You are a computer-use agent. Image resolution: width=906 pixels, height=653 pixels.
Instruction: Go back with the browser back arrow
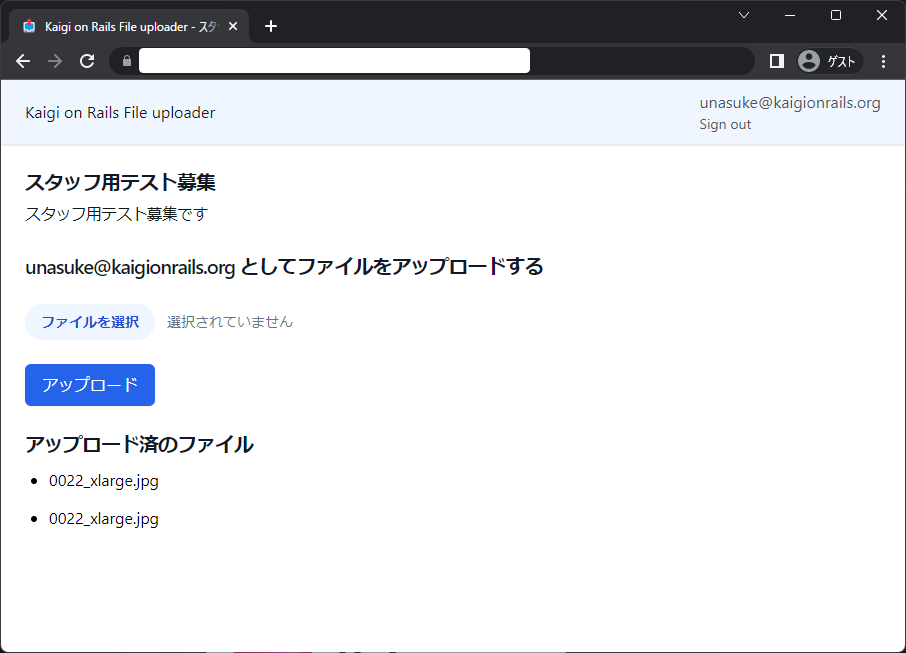pos(23,61)
